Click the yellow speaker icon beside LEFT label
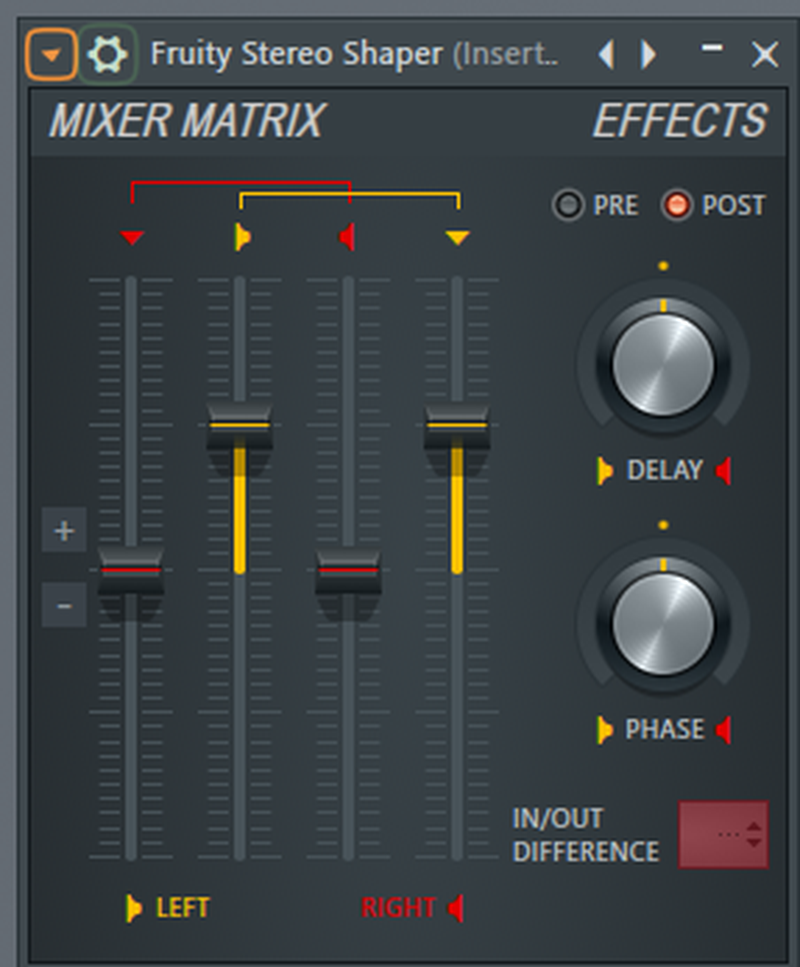Viewport: 800px width, 967px height. [133, 908]
